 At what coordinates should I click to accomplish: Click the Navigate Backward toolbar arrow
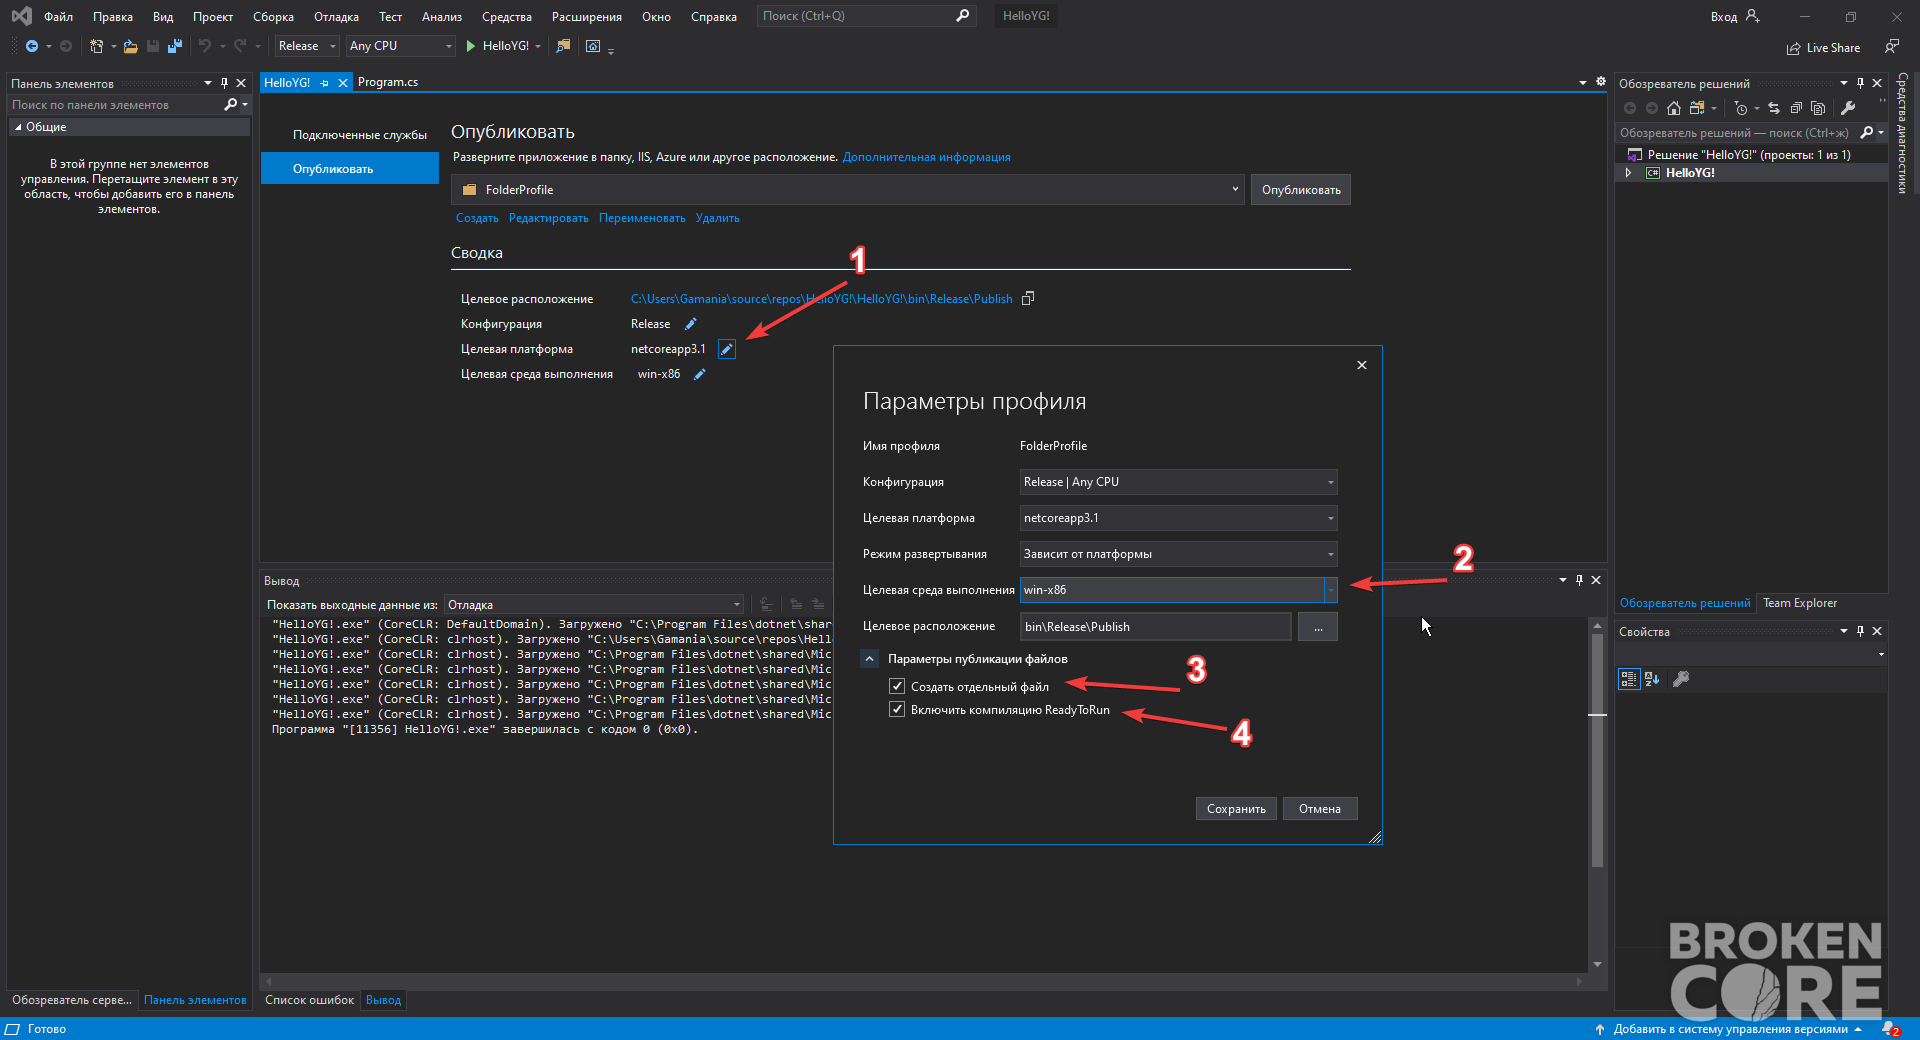(32, 46)
